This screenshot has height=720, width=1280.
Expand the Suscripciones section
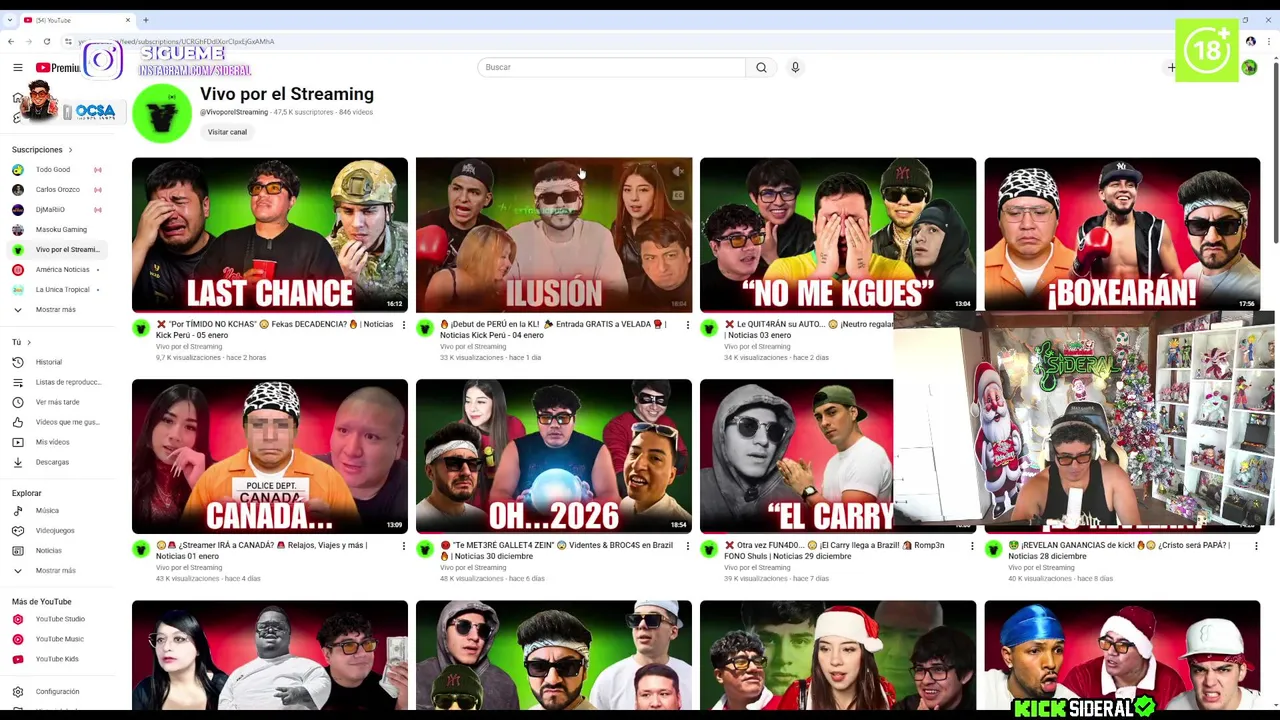pos(42,150)
